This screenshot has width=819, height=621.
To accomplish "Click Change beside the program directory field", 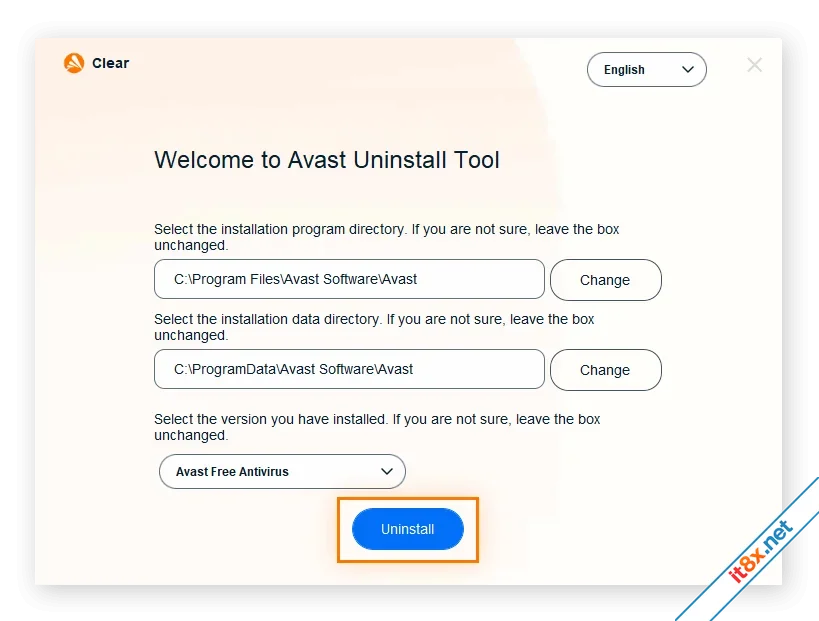I will pos(606,280).
